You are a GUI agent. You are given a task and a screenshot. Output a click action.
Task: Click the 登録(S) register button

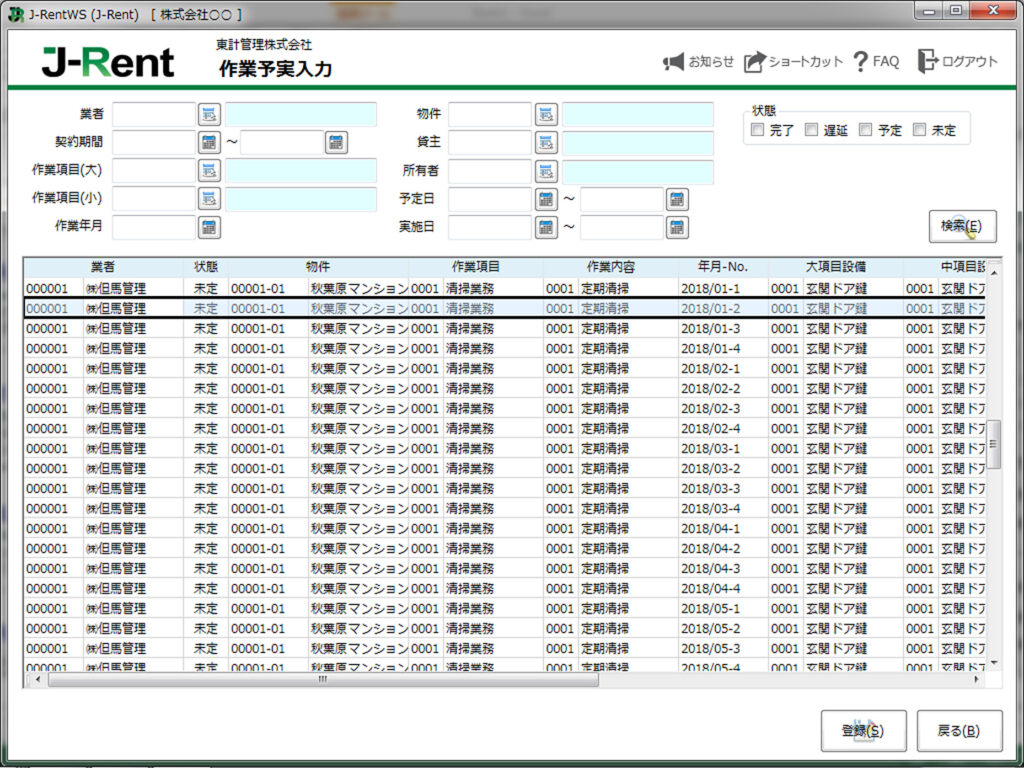click(x=863, y=731)
